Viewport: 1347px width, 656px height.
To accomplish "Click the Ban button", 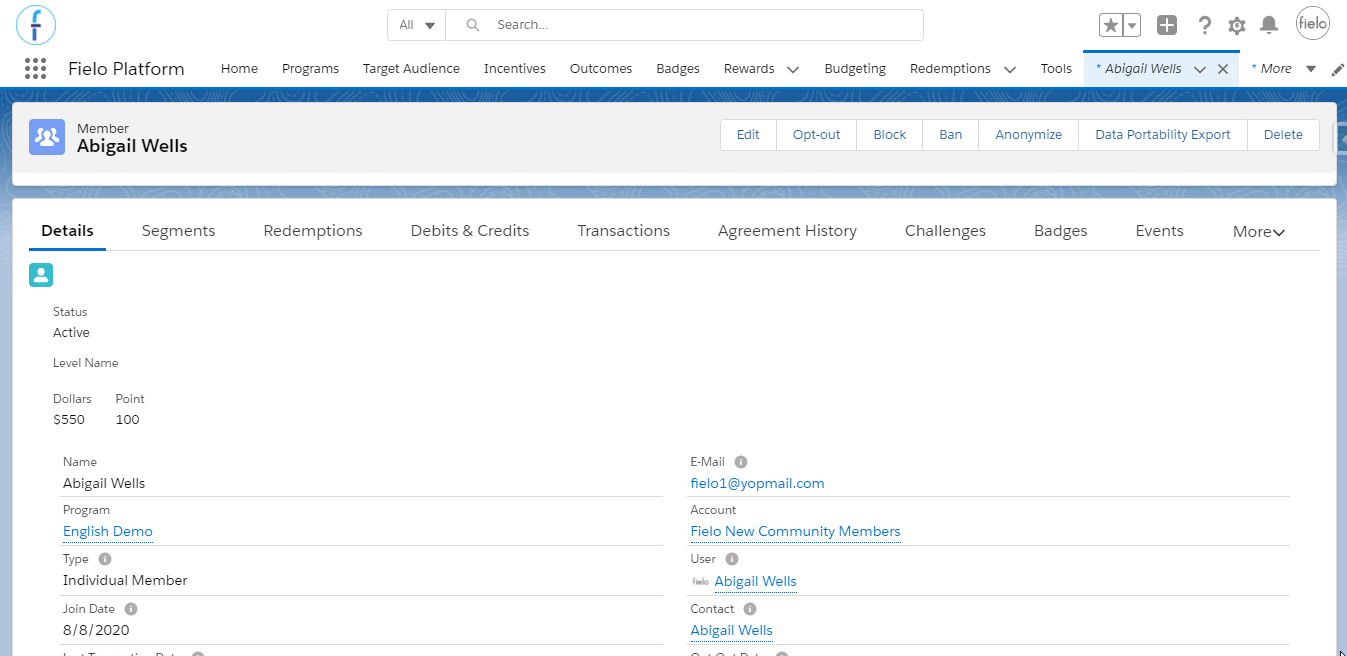I will [x=950, y=135].
